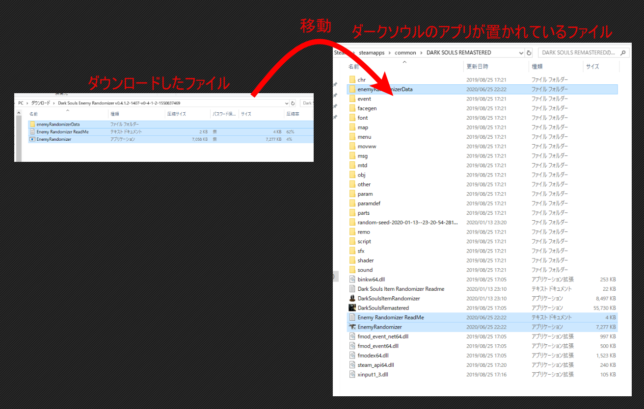
Task: Click the script folder icon
Action: pos(352,241)
